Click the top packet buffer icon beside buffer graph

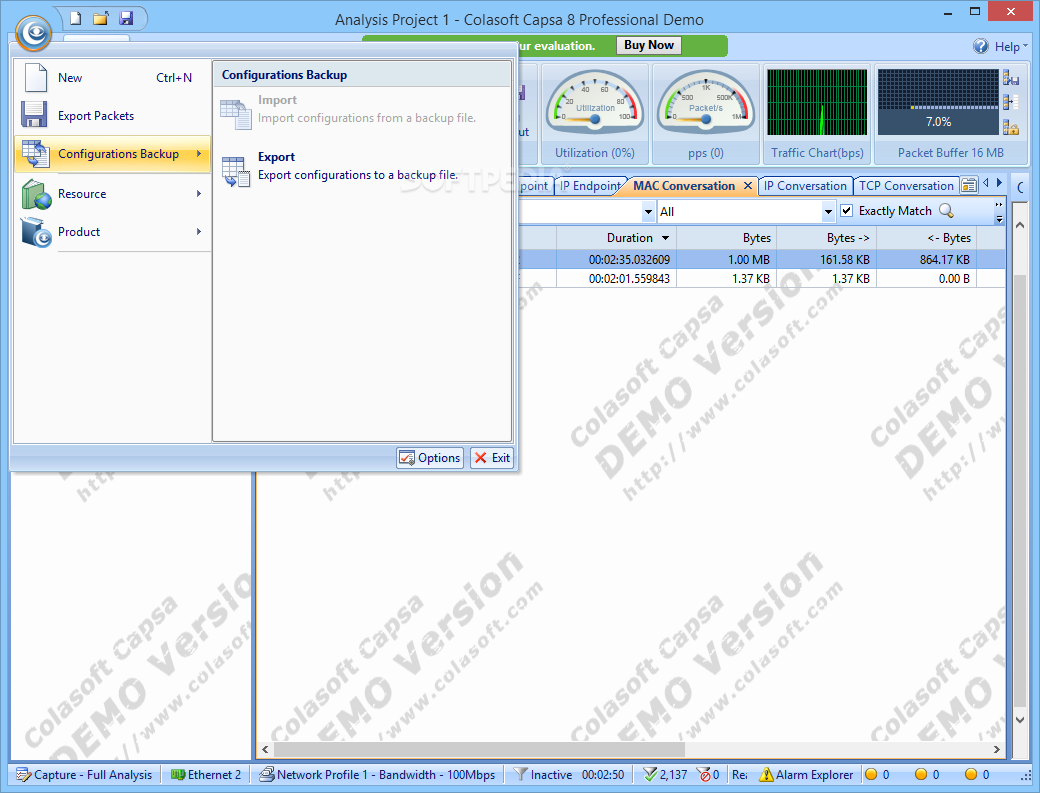pos(1011,78)
